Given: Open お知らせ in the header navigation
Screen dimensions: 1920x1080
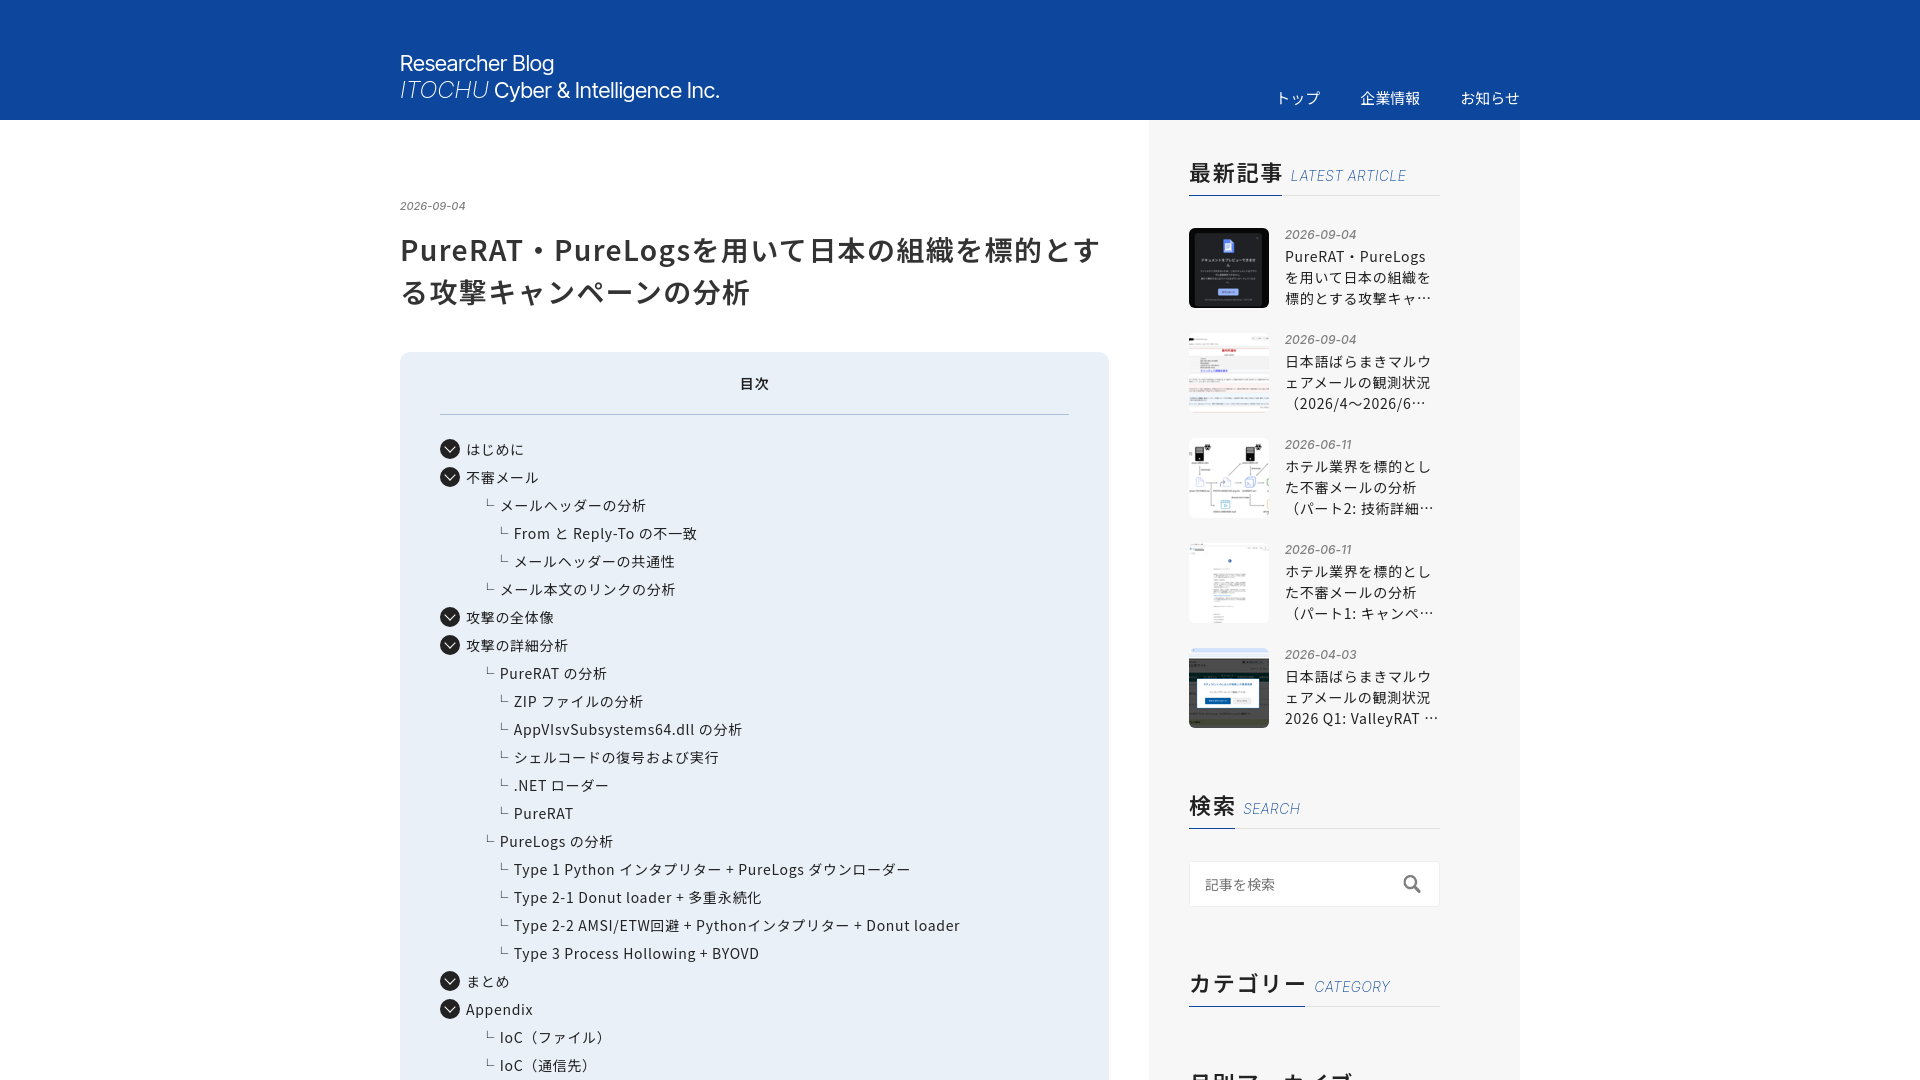Looking at the screenshot, I should click(1490, 98).
